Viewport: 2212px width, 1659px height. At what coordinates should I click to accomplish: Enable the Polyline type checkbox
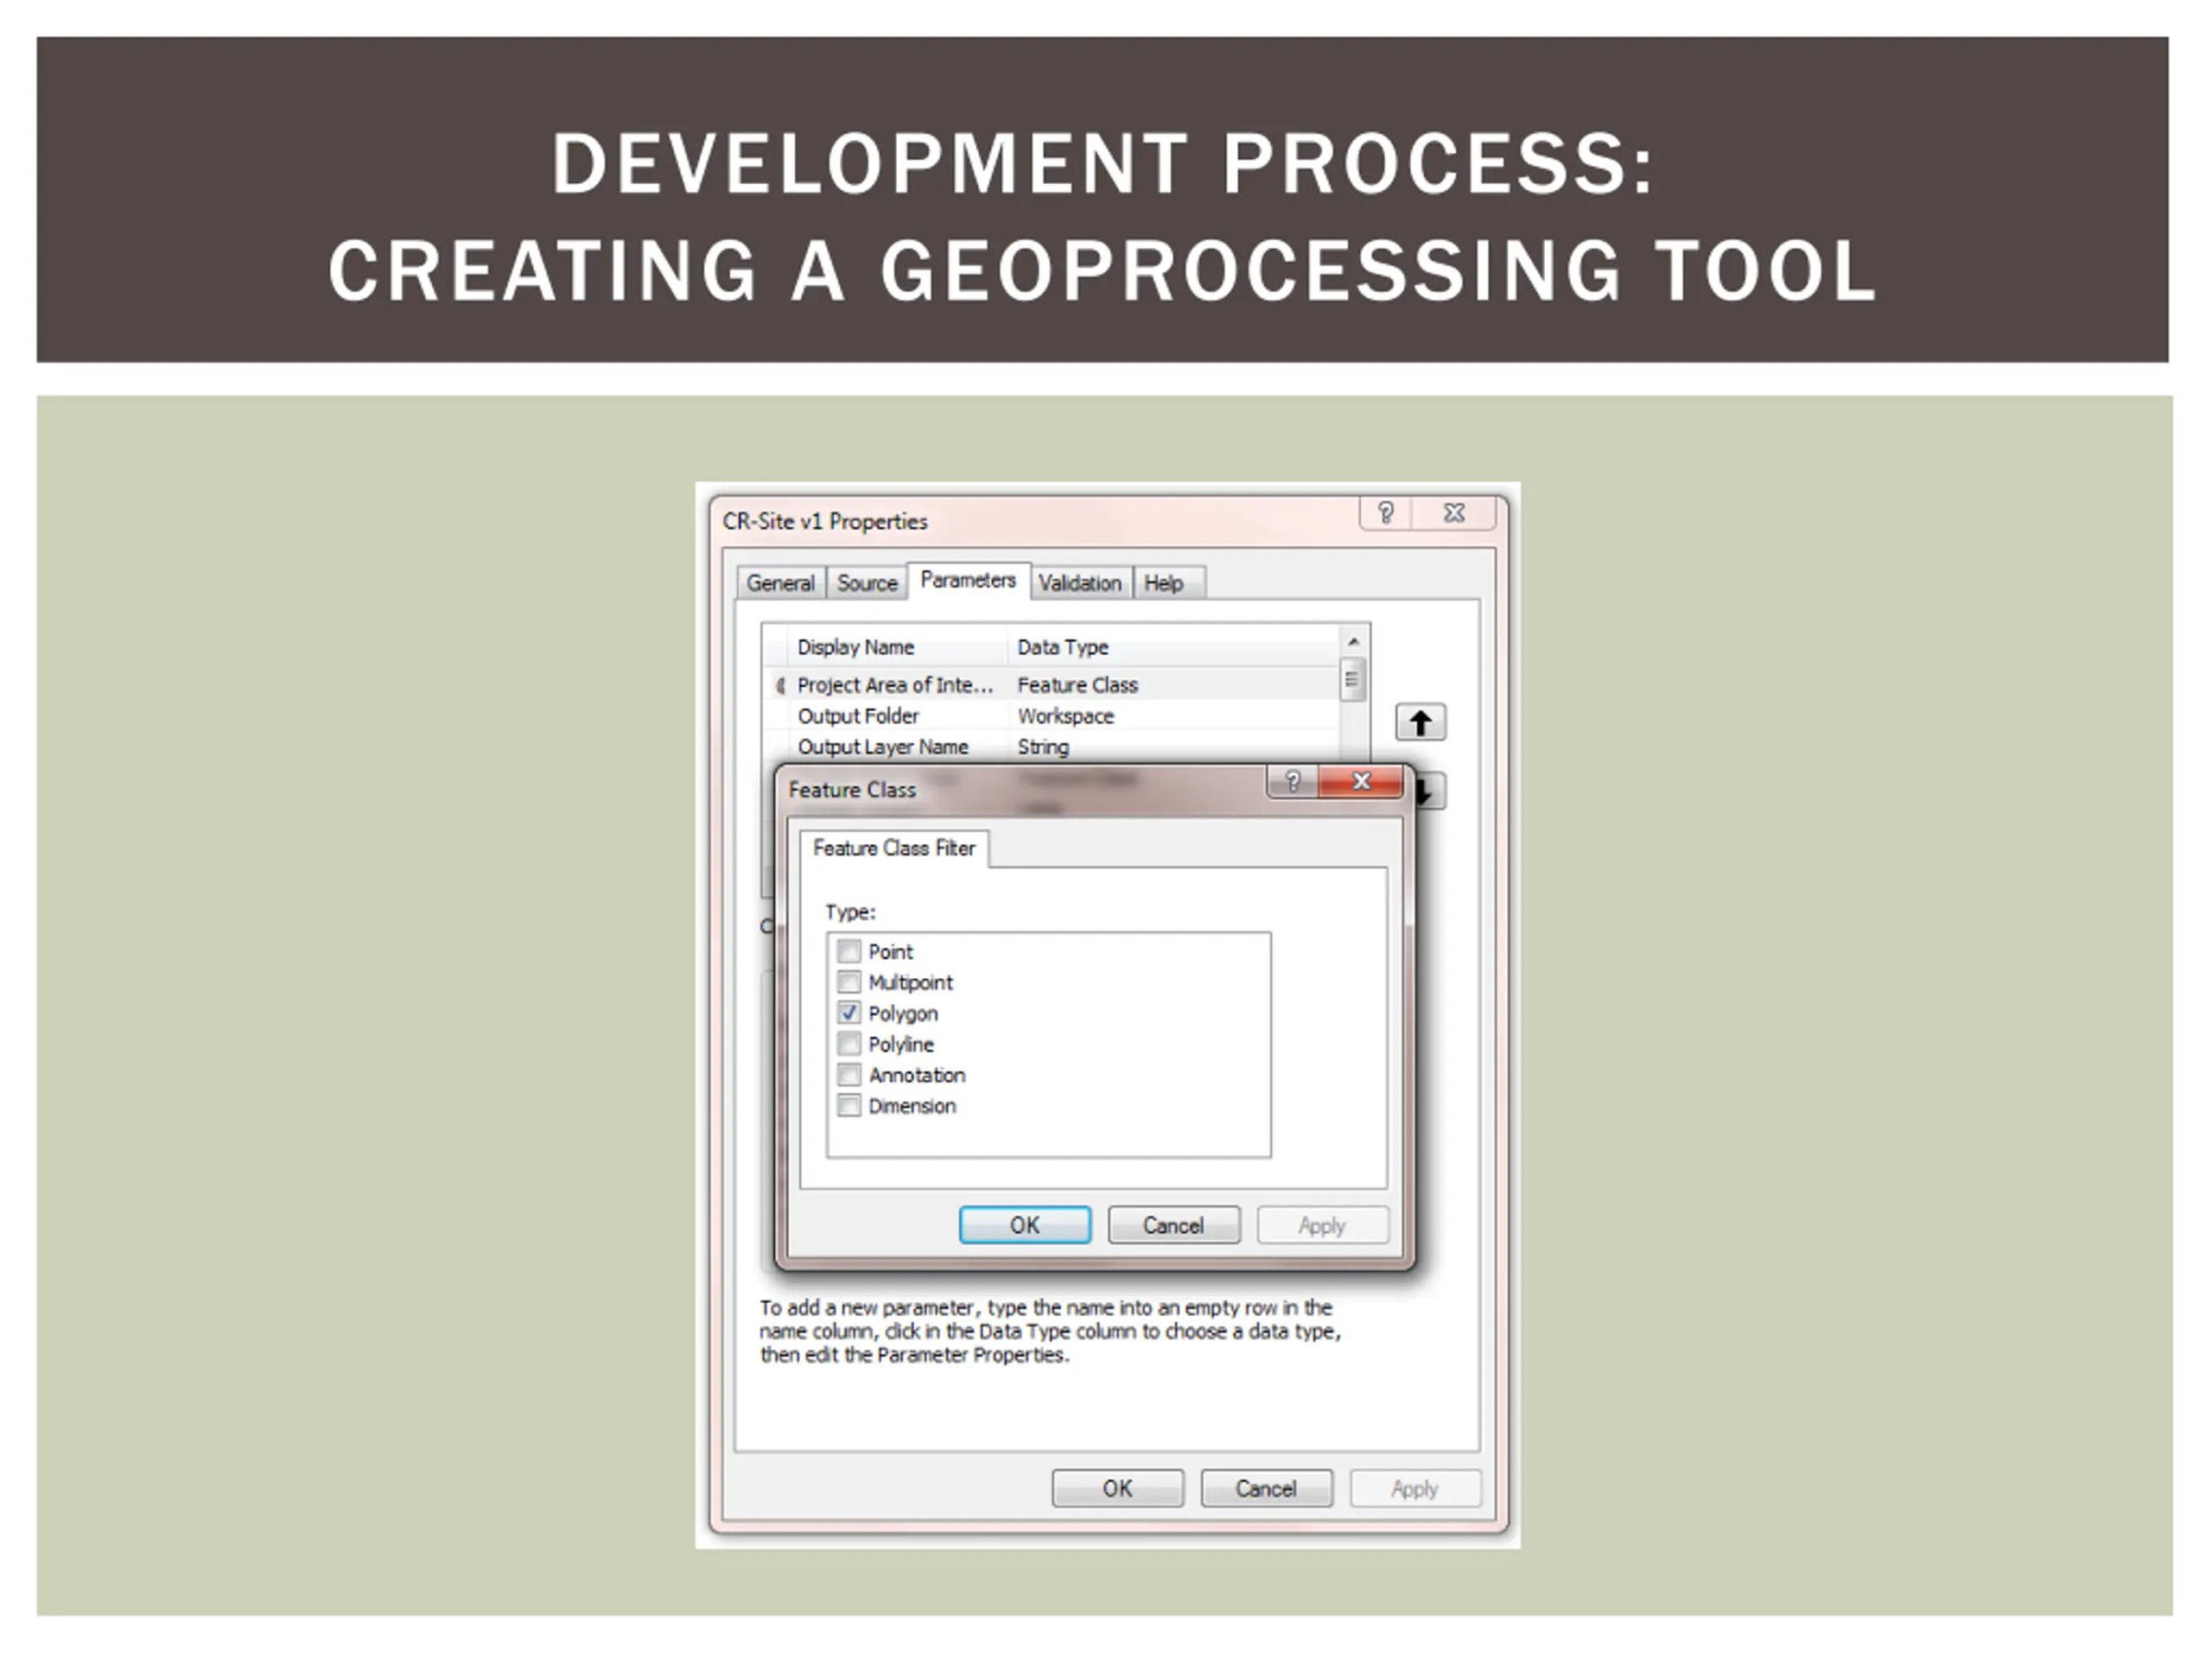(849, 1044)
